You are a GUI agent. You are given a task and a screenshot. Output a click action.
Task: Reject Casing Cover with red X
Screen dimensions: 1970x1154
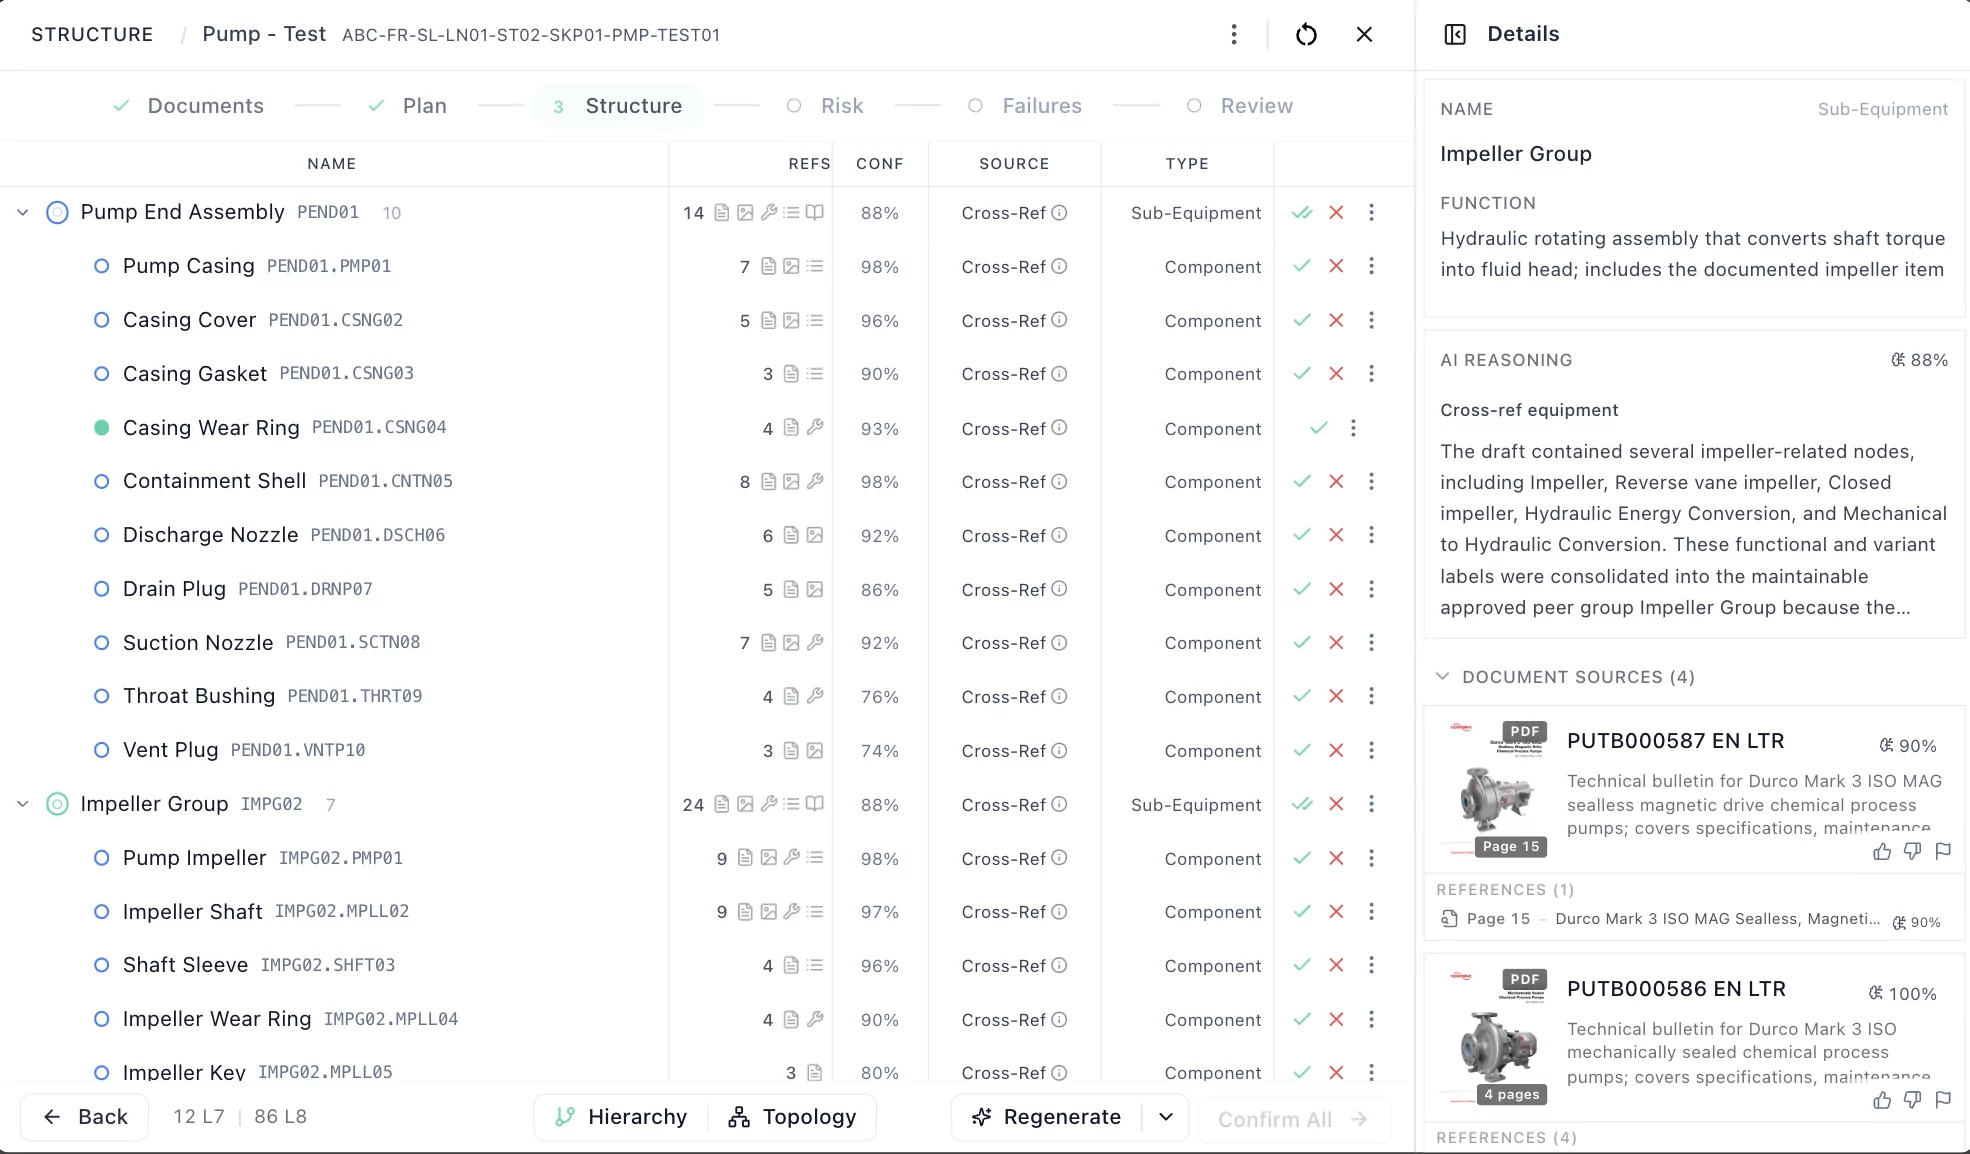point(1336,320)
